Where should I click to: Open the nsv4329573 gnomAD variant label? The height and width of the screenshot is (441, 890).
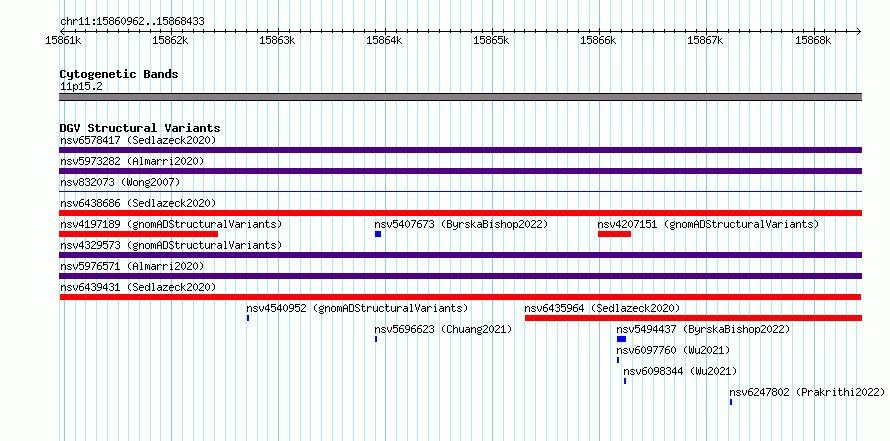(171, 245)
